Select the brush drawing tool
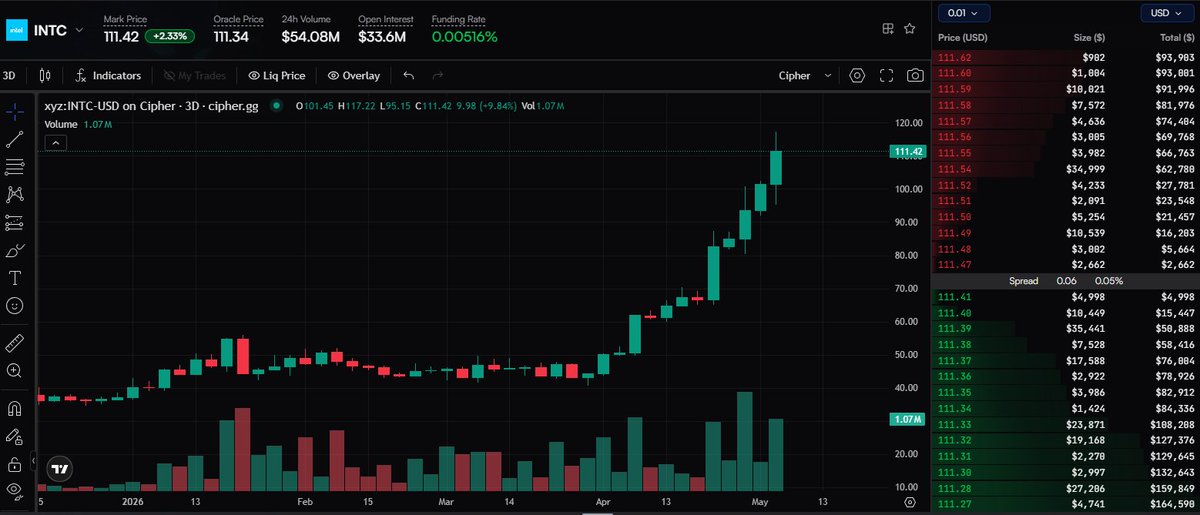Screen dimensions: 1200x515 14,250
